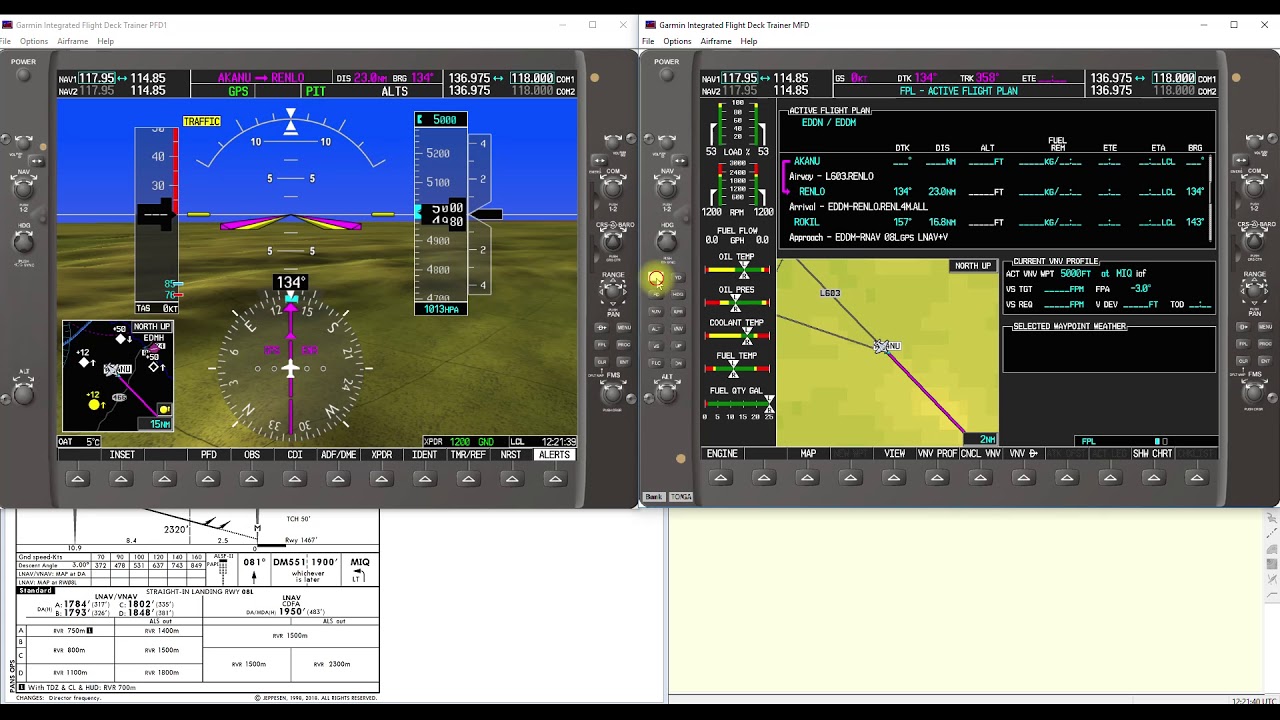Select the NRST softkey label

511,455
